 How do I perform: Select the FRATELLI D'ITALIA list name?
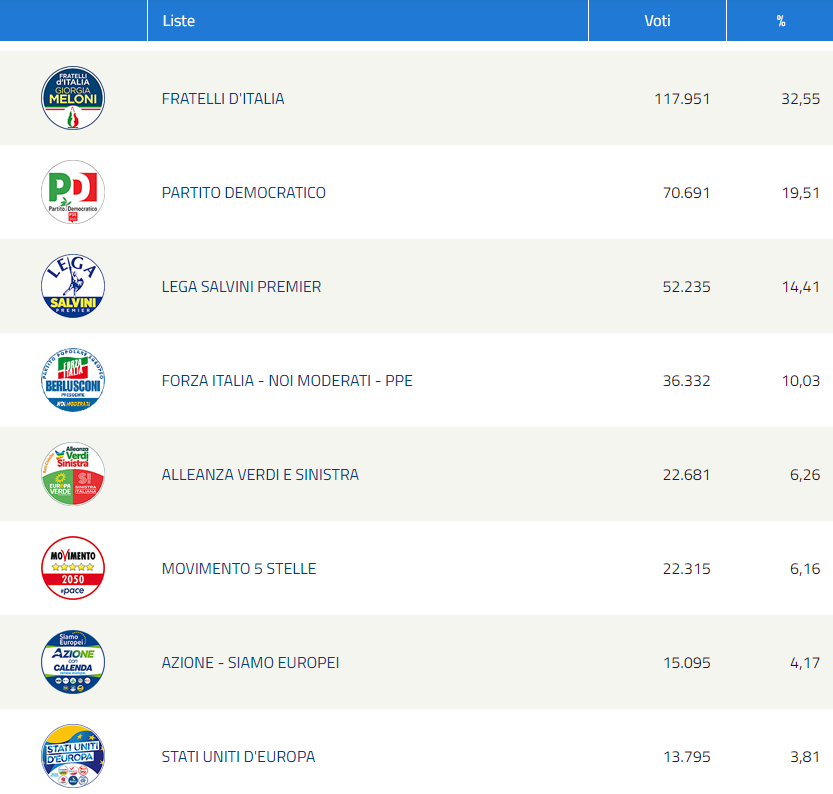[x=223, y=99]
